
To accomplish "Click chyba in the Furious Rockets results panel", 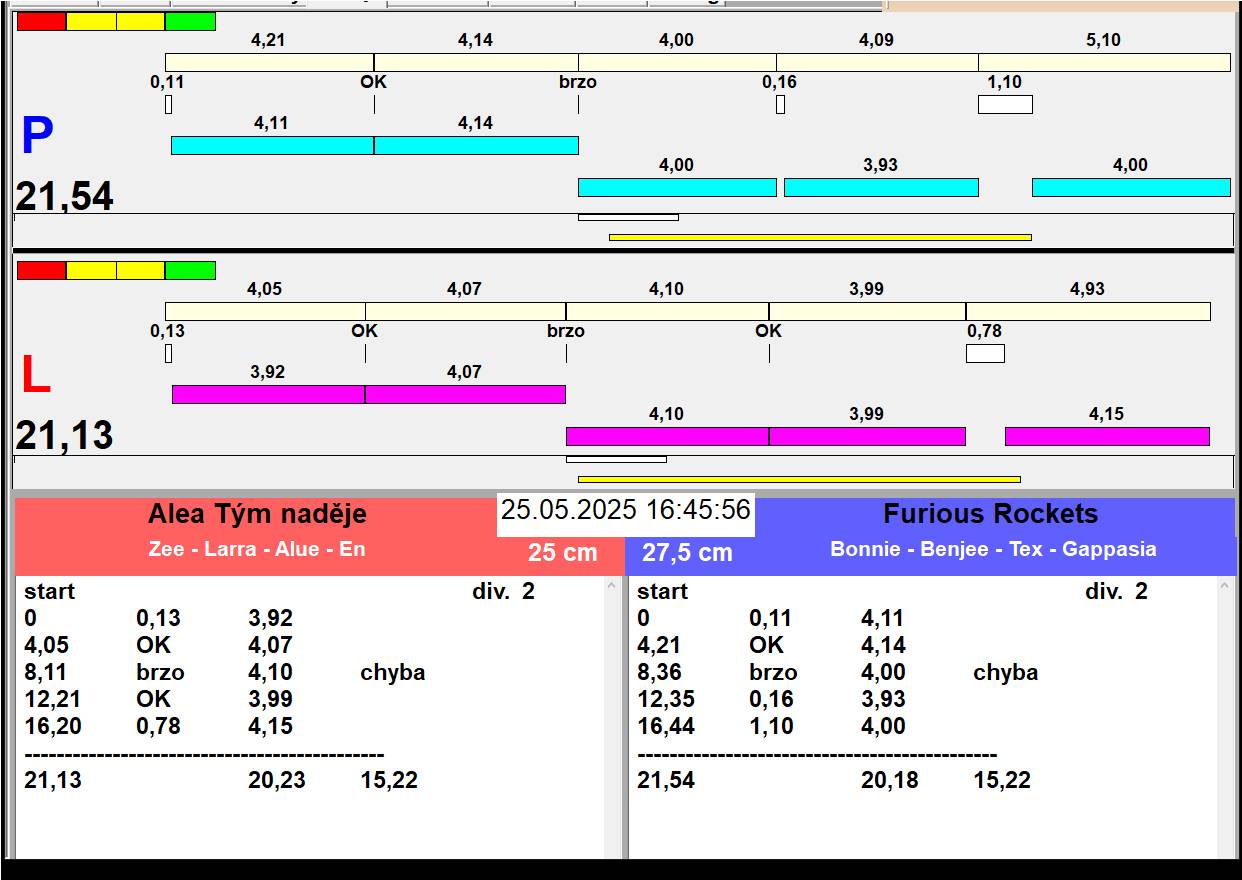I will (x=1005, y=672).
